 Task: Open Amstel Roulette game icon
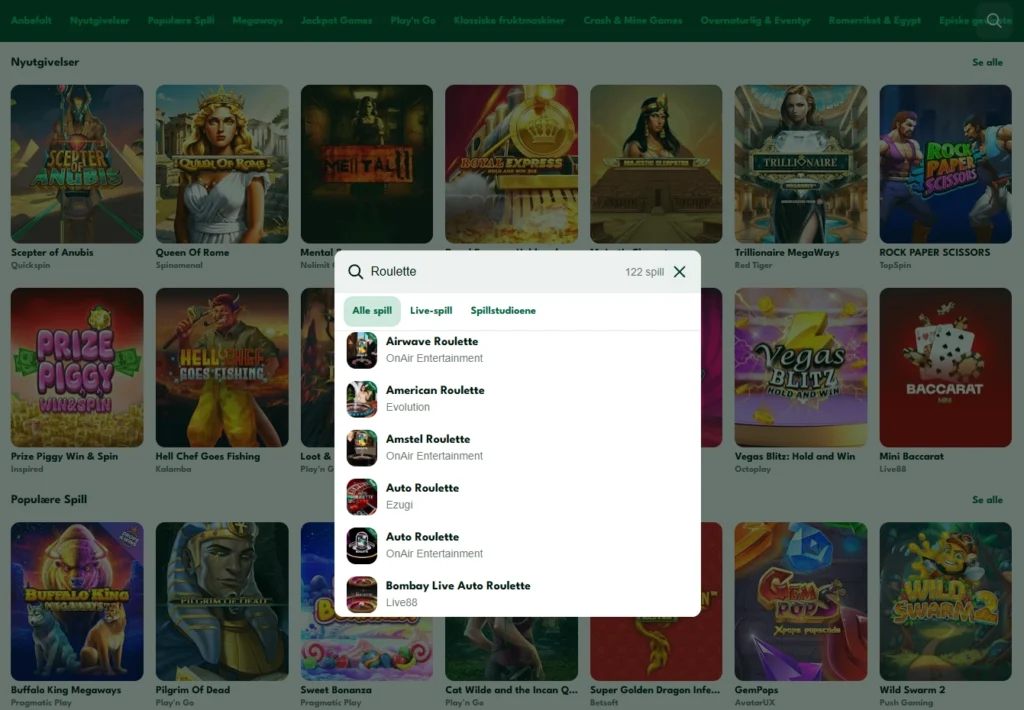click(362, 448)
